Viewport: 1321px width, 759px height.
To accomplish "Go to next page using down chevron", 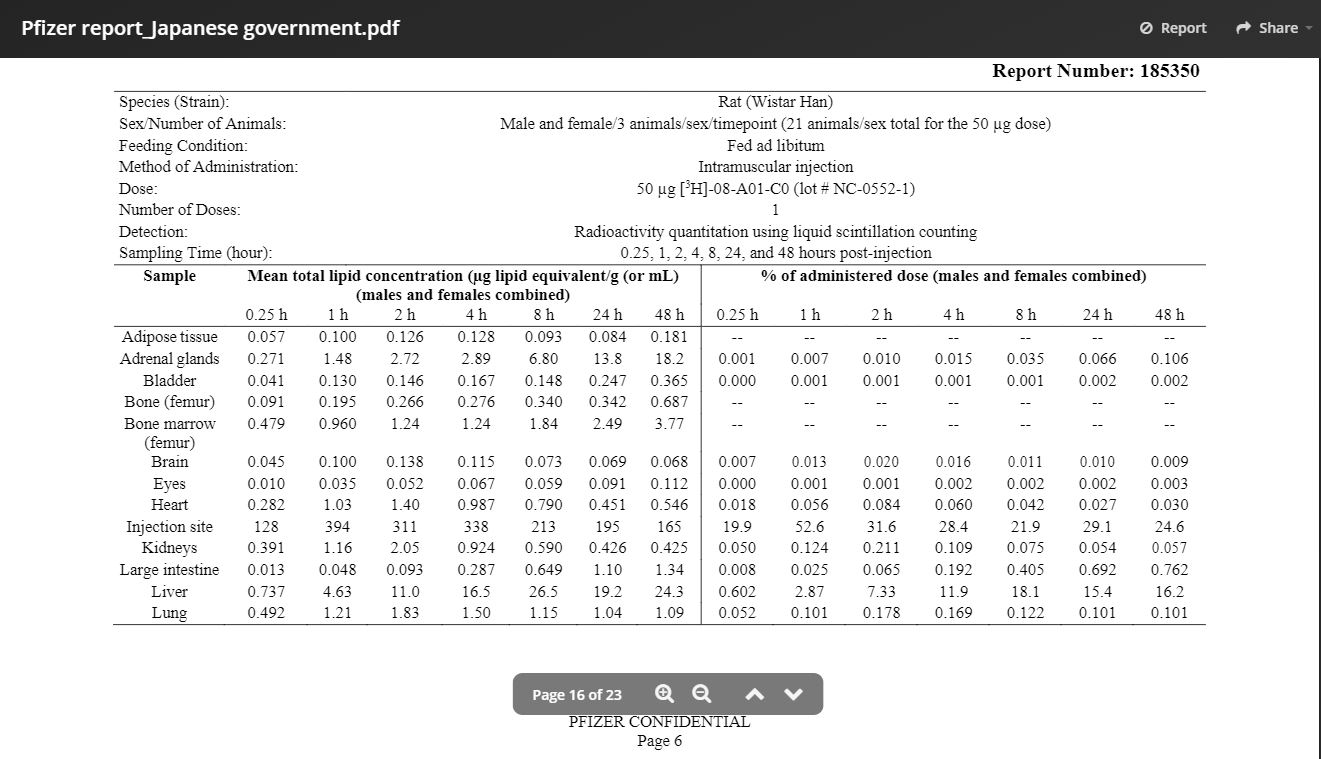I will tap(794, 694).
